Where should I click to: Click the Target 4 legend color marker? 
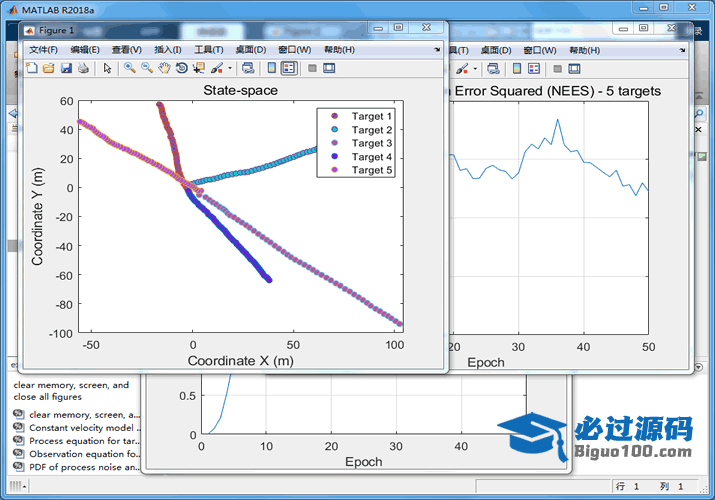[x=335, y=157]
